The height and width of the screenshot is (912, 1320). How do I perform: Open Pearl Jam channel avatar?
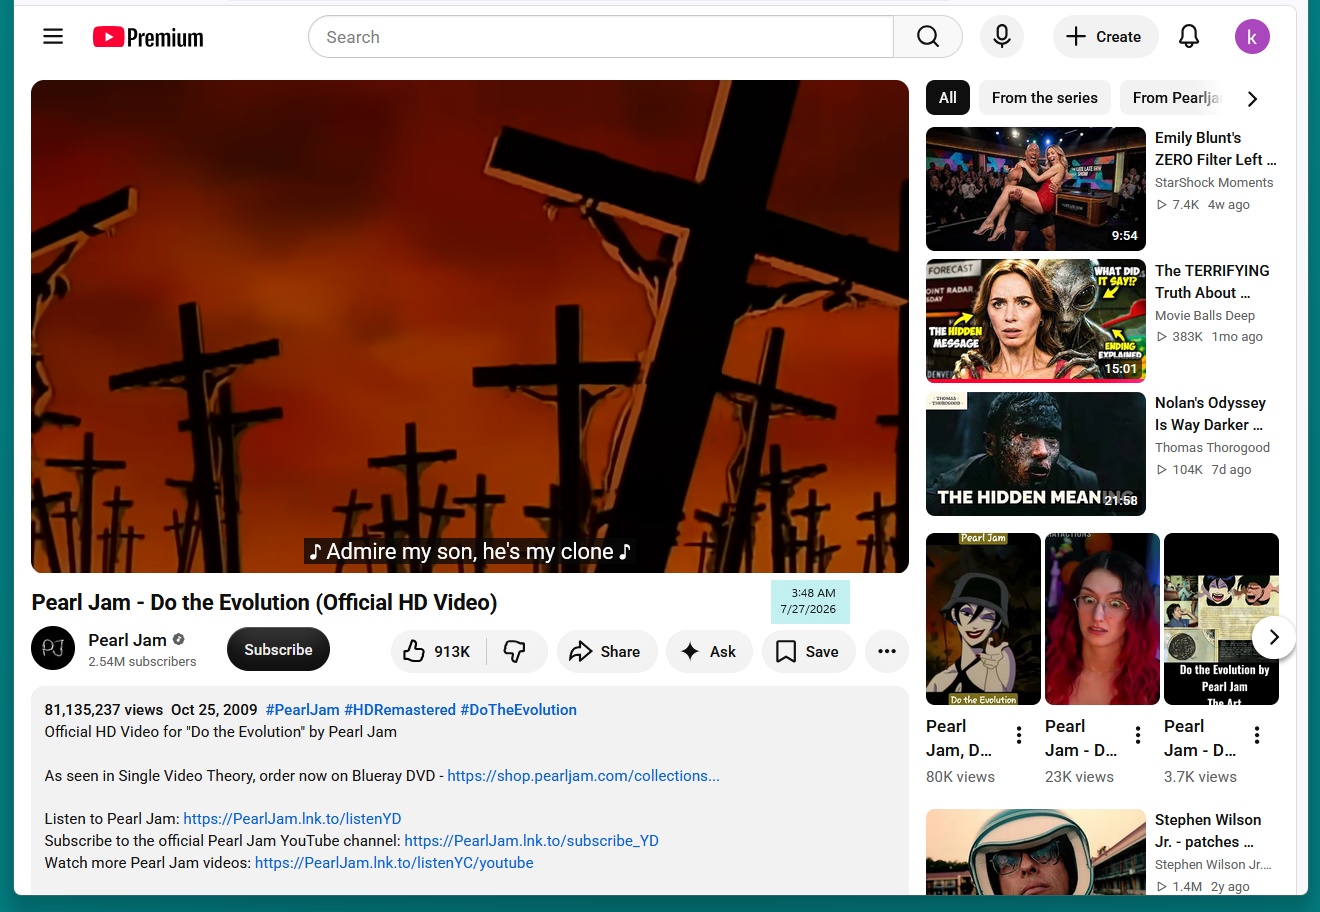pyautogui.click(x=53, y=649)
